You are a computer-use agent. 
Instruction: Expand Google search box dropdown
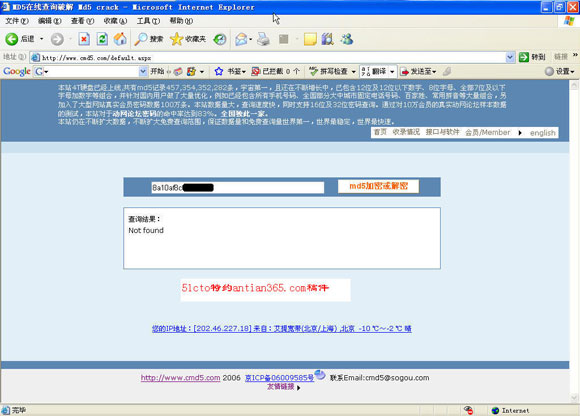143,71
